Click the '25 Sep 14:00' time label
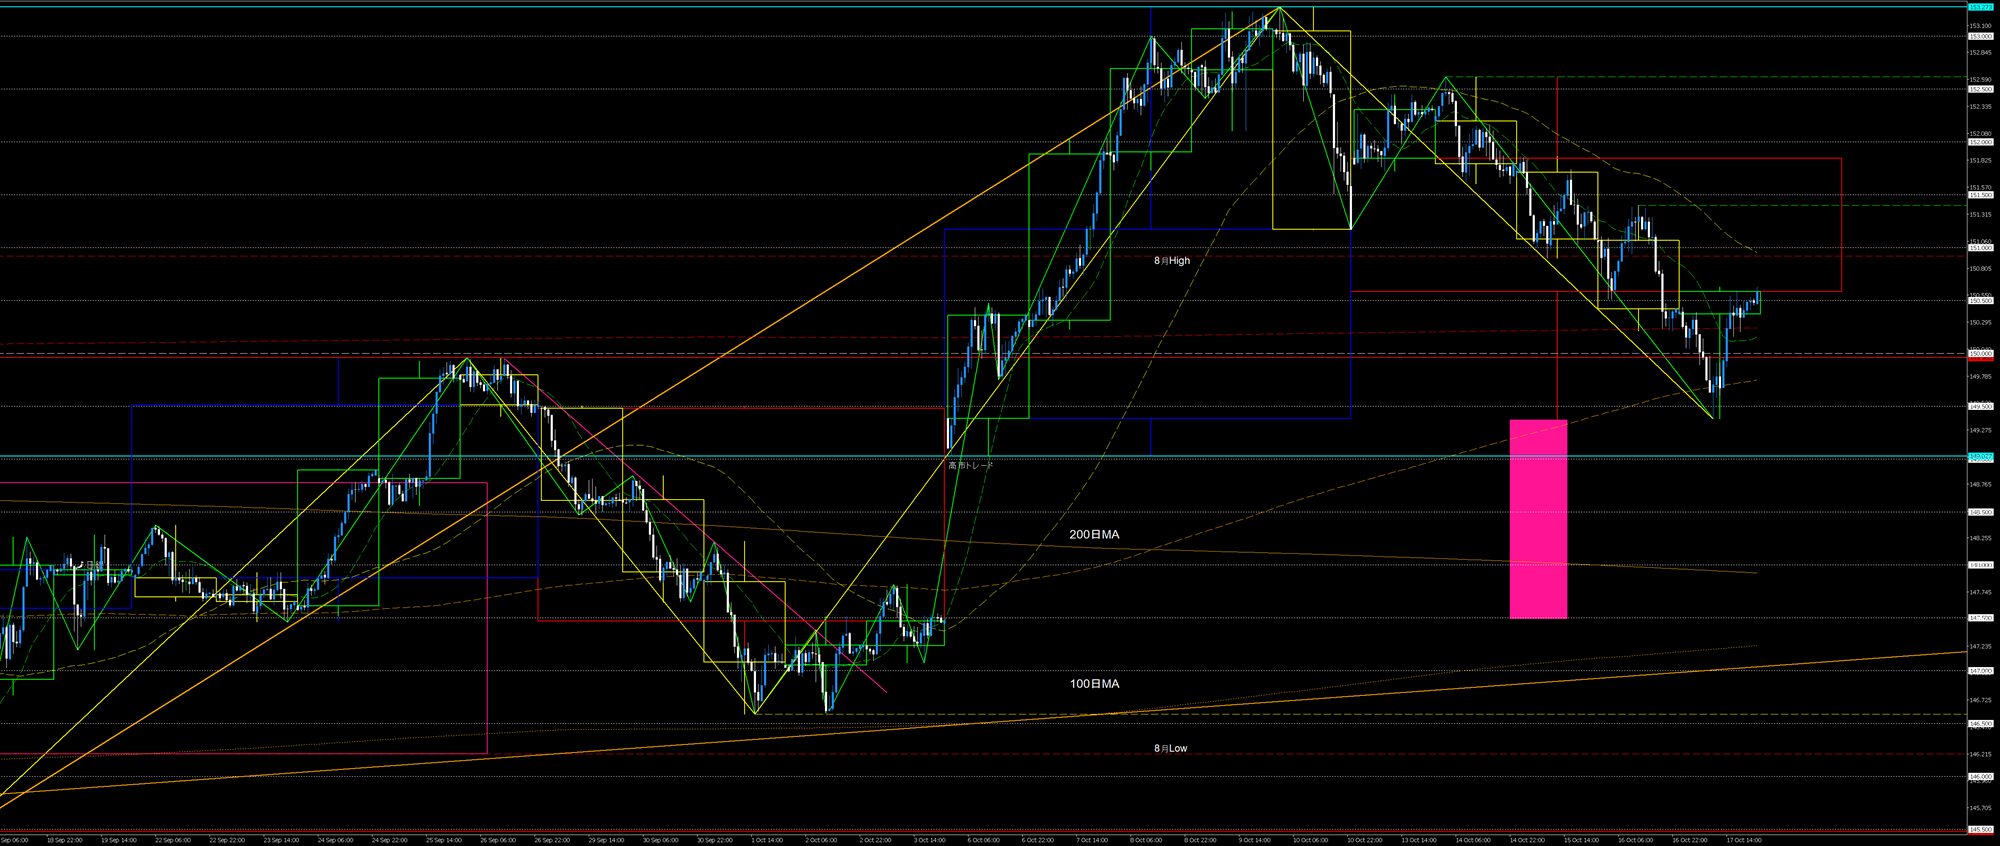The image size is (2000, 846). (x=444, y=840)
